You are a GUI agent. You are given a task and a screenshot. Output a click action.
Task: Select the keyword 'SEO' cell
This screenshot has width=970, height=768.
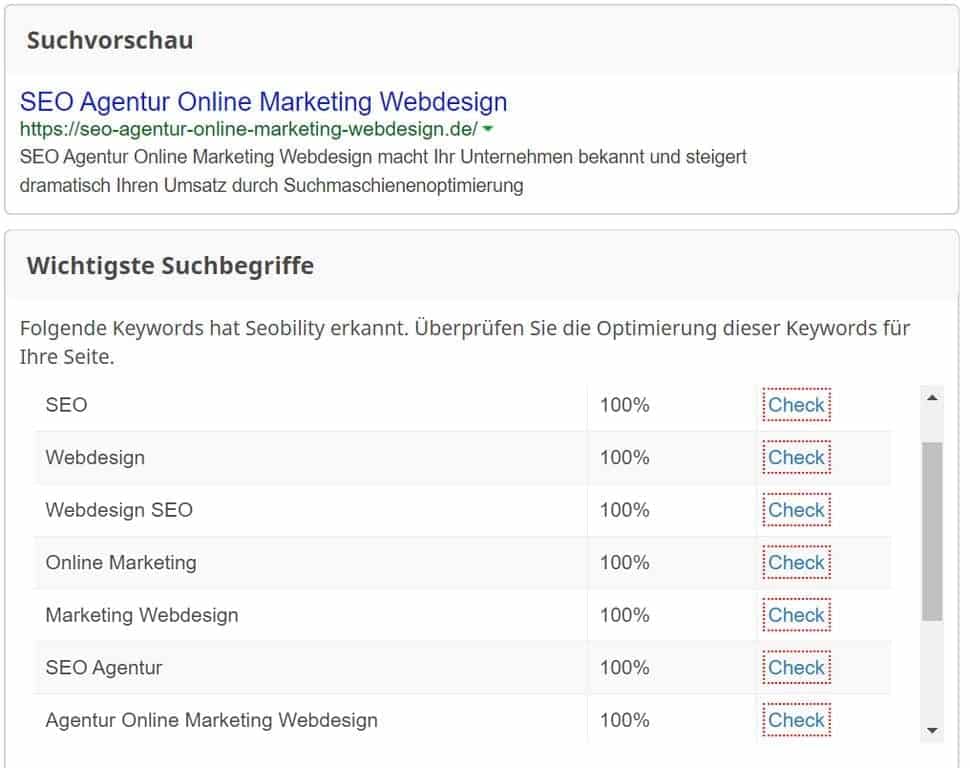(x=311, y=405)
